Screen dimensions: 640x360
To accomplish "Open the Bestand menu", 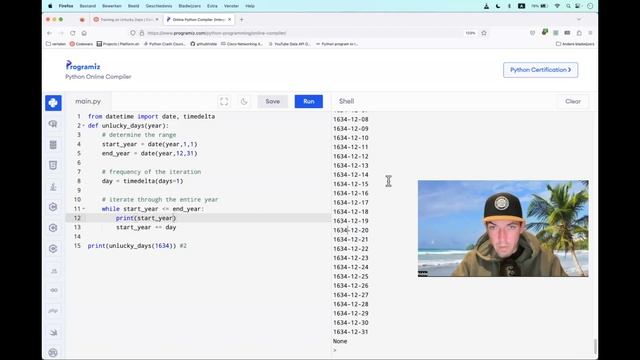I will pyautogui.click(x=88, y=6).
